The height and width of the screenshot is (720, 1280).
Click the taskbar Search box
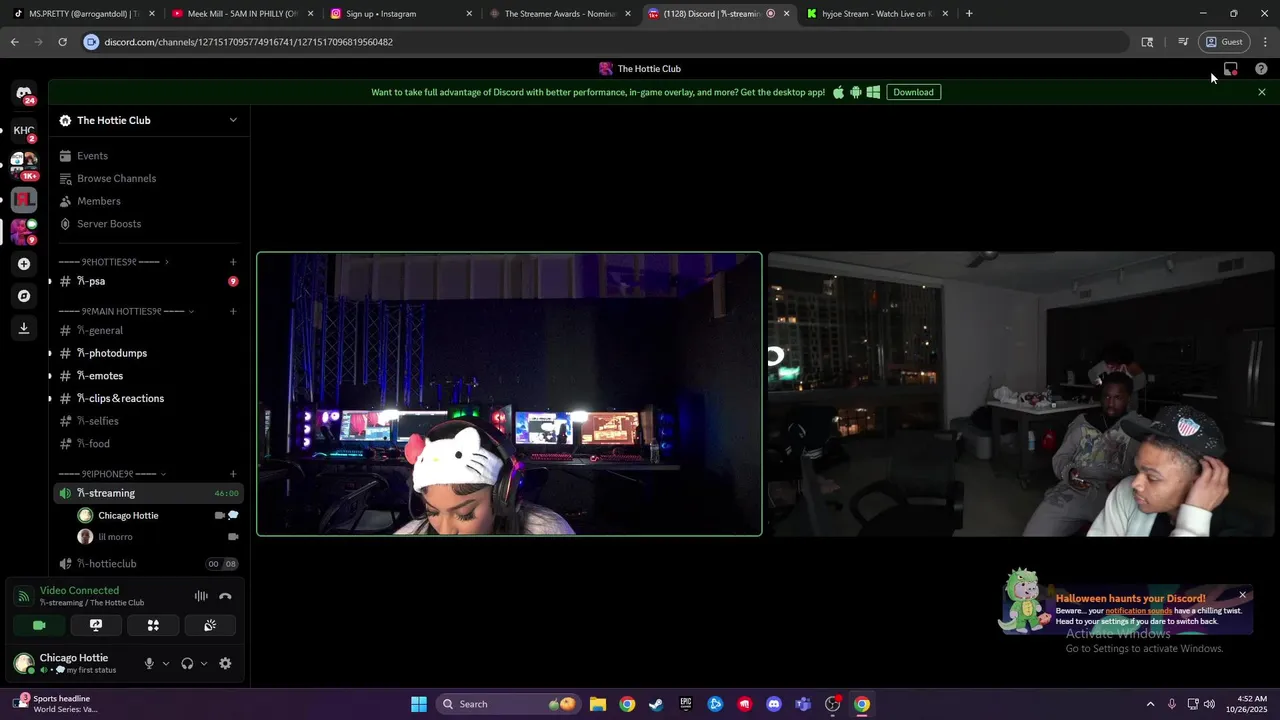(510, 704)
